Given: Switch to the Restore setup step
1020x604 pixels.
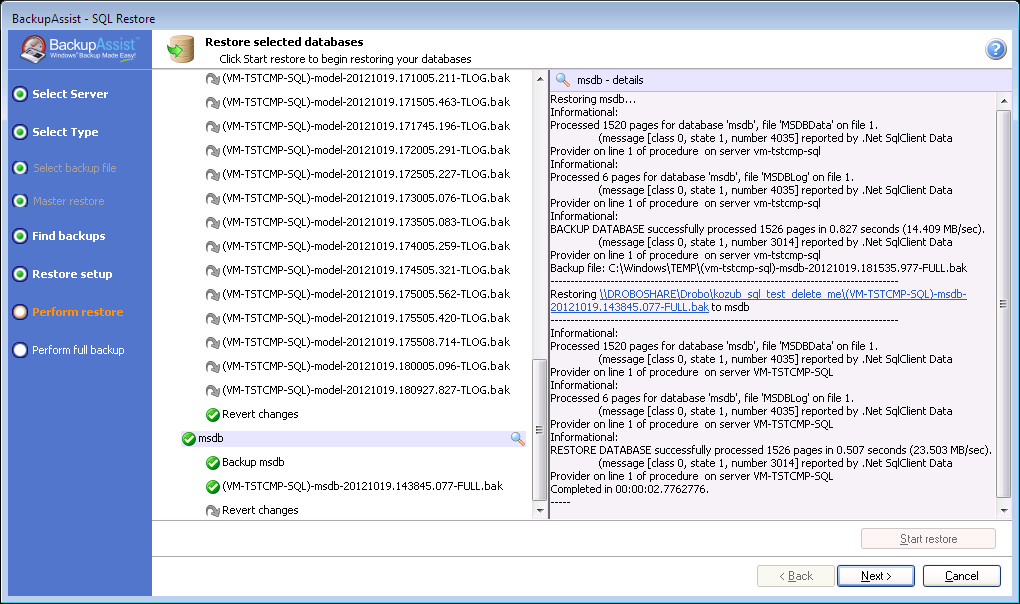Looking at the screenshot, I should coord(72,274).
